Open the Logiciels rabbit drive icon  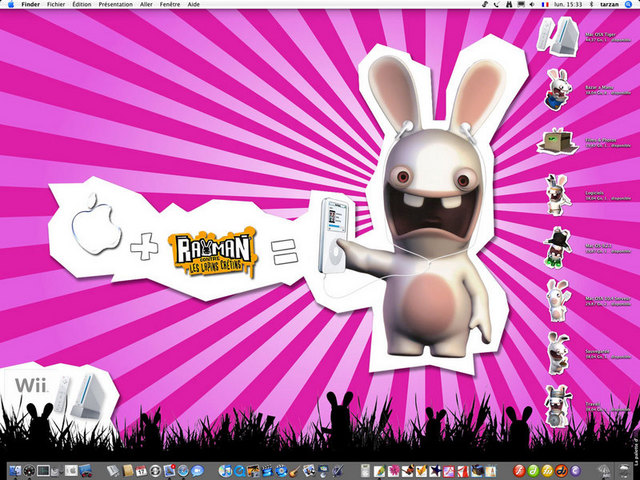(x=558, y=194)
